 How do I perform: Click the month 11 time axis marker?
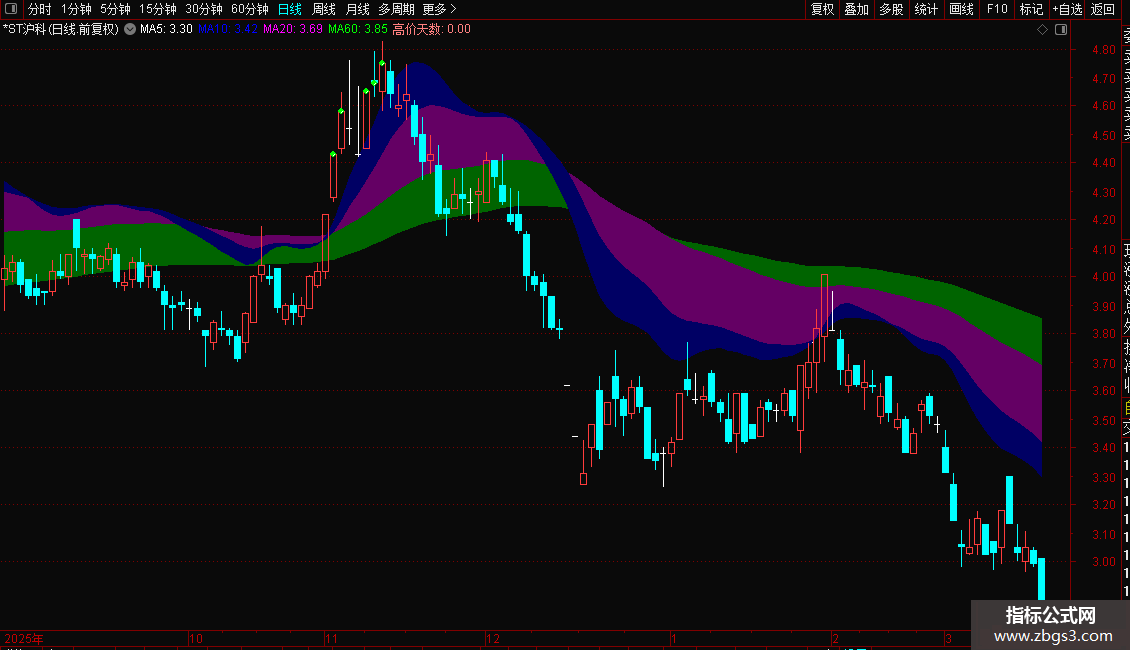[x=331, y=638]
